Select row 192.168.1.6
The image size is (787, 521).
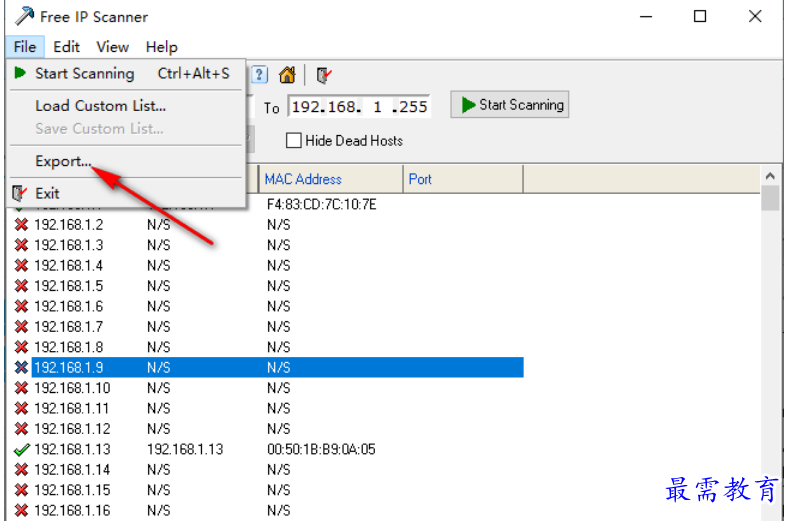click(x=268, y=306)
